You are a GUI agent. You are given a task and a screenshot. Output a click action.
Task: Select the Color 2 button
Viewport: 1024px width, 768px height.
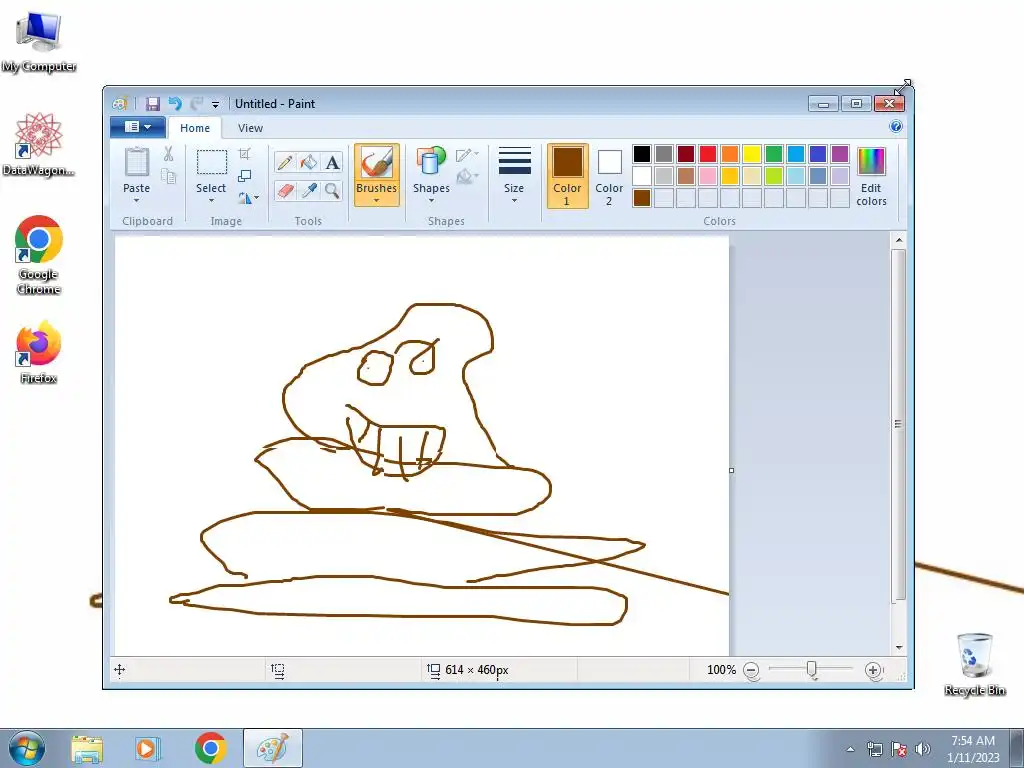pos(609,176)
